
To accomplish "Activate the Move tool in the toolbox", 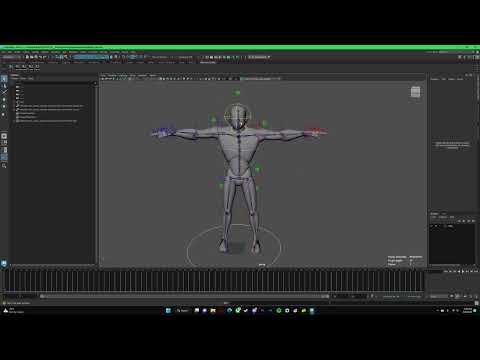I will point(4,100).
